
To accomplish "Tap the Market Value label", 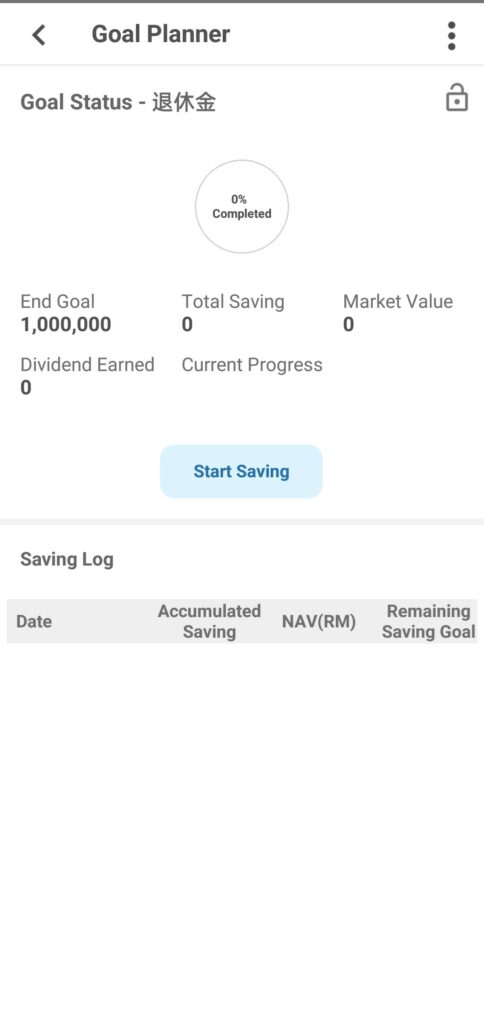I will pyautogui.click(x=398, y=302).
